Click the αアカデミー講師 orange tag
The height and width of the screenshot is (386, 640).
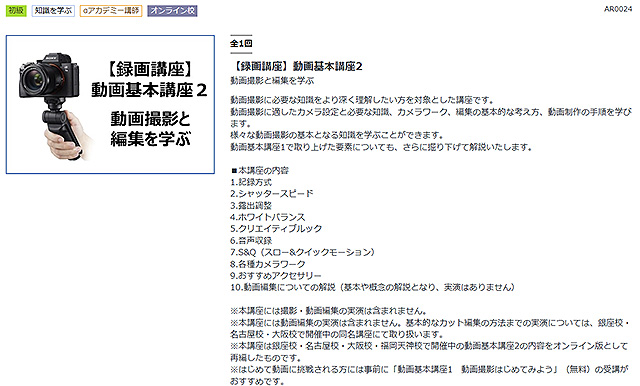(111, 11)
